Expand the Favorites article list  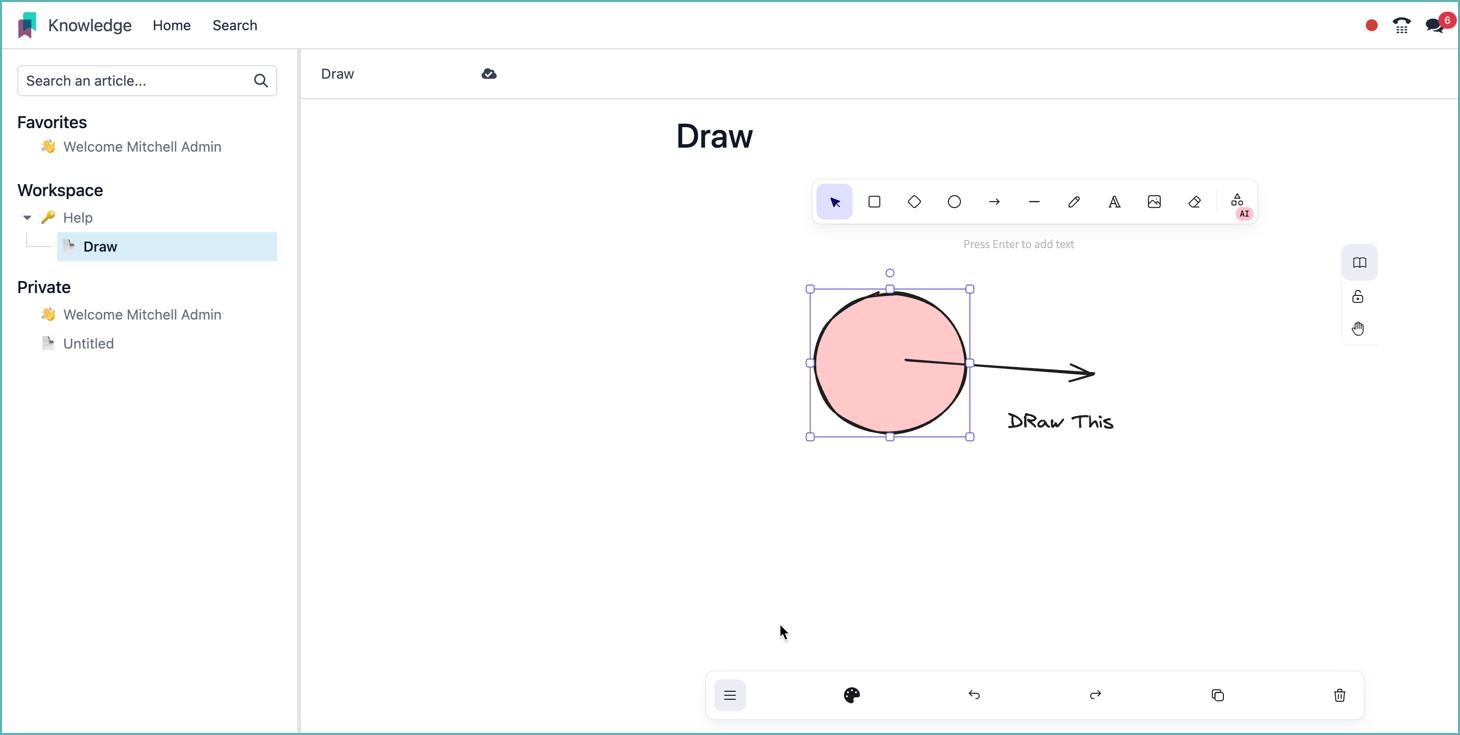point(52,121)
